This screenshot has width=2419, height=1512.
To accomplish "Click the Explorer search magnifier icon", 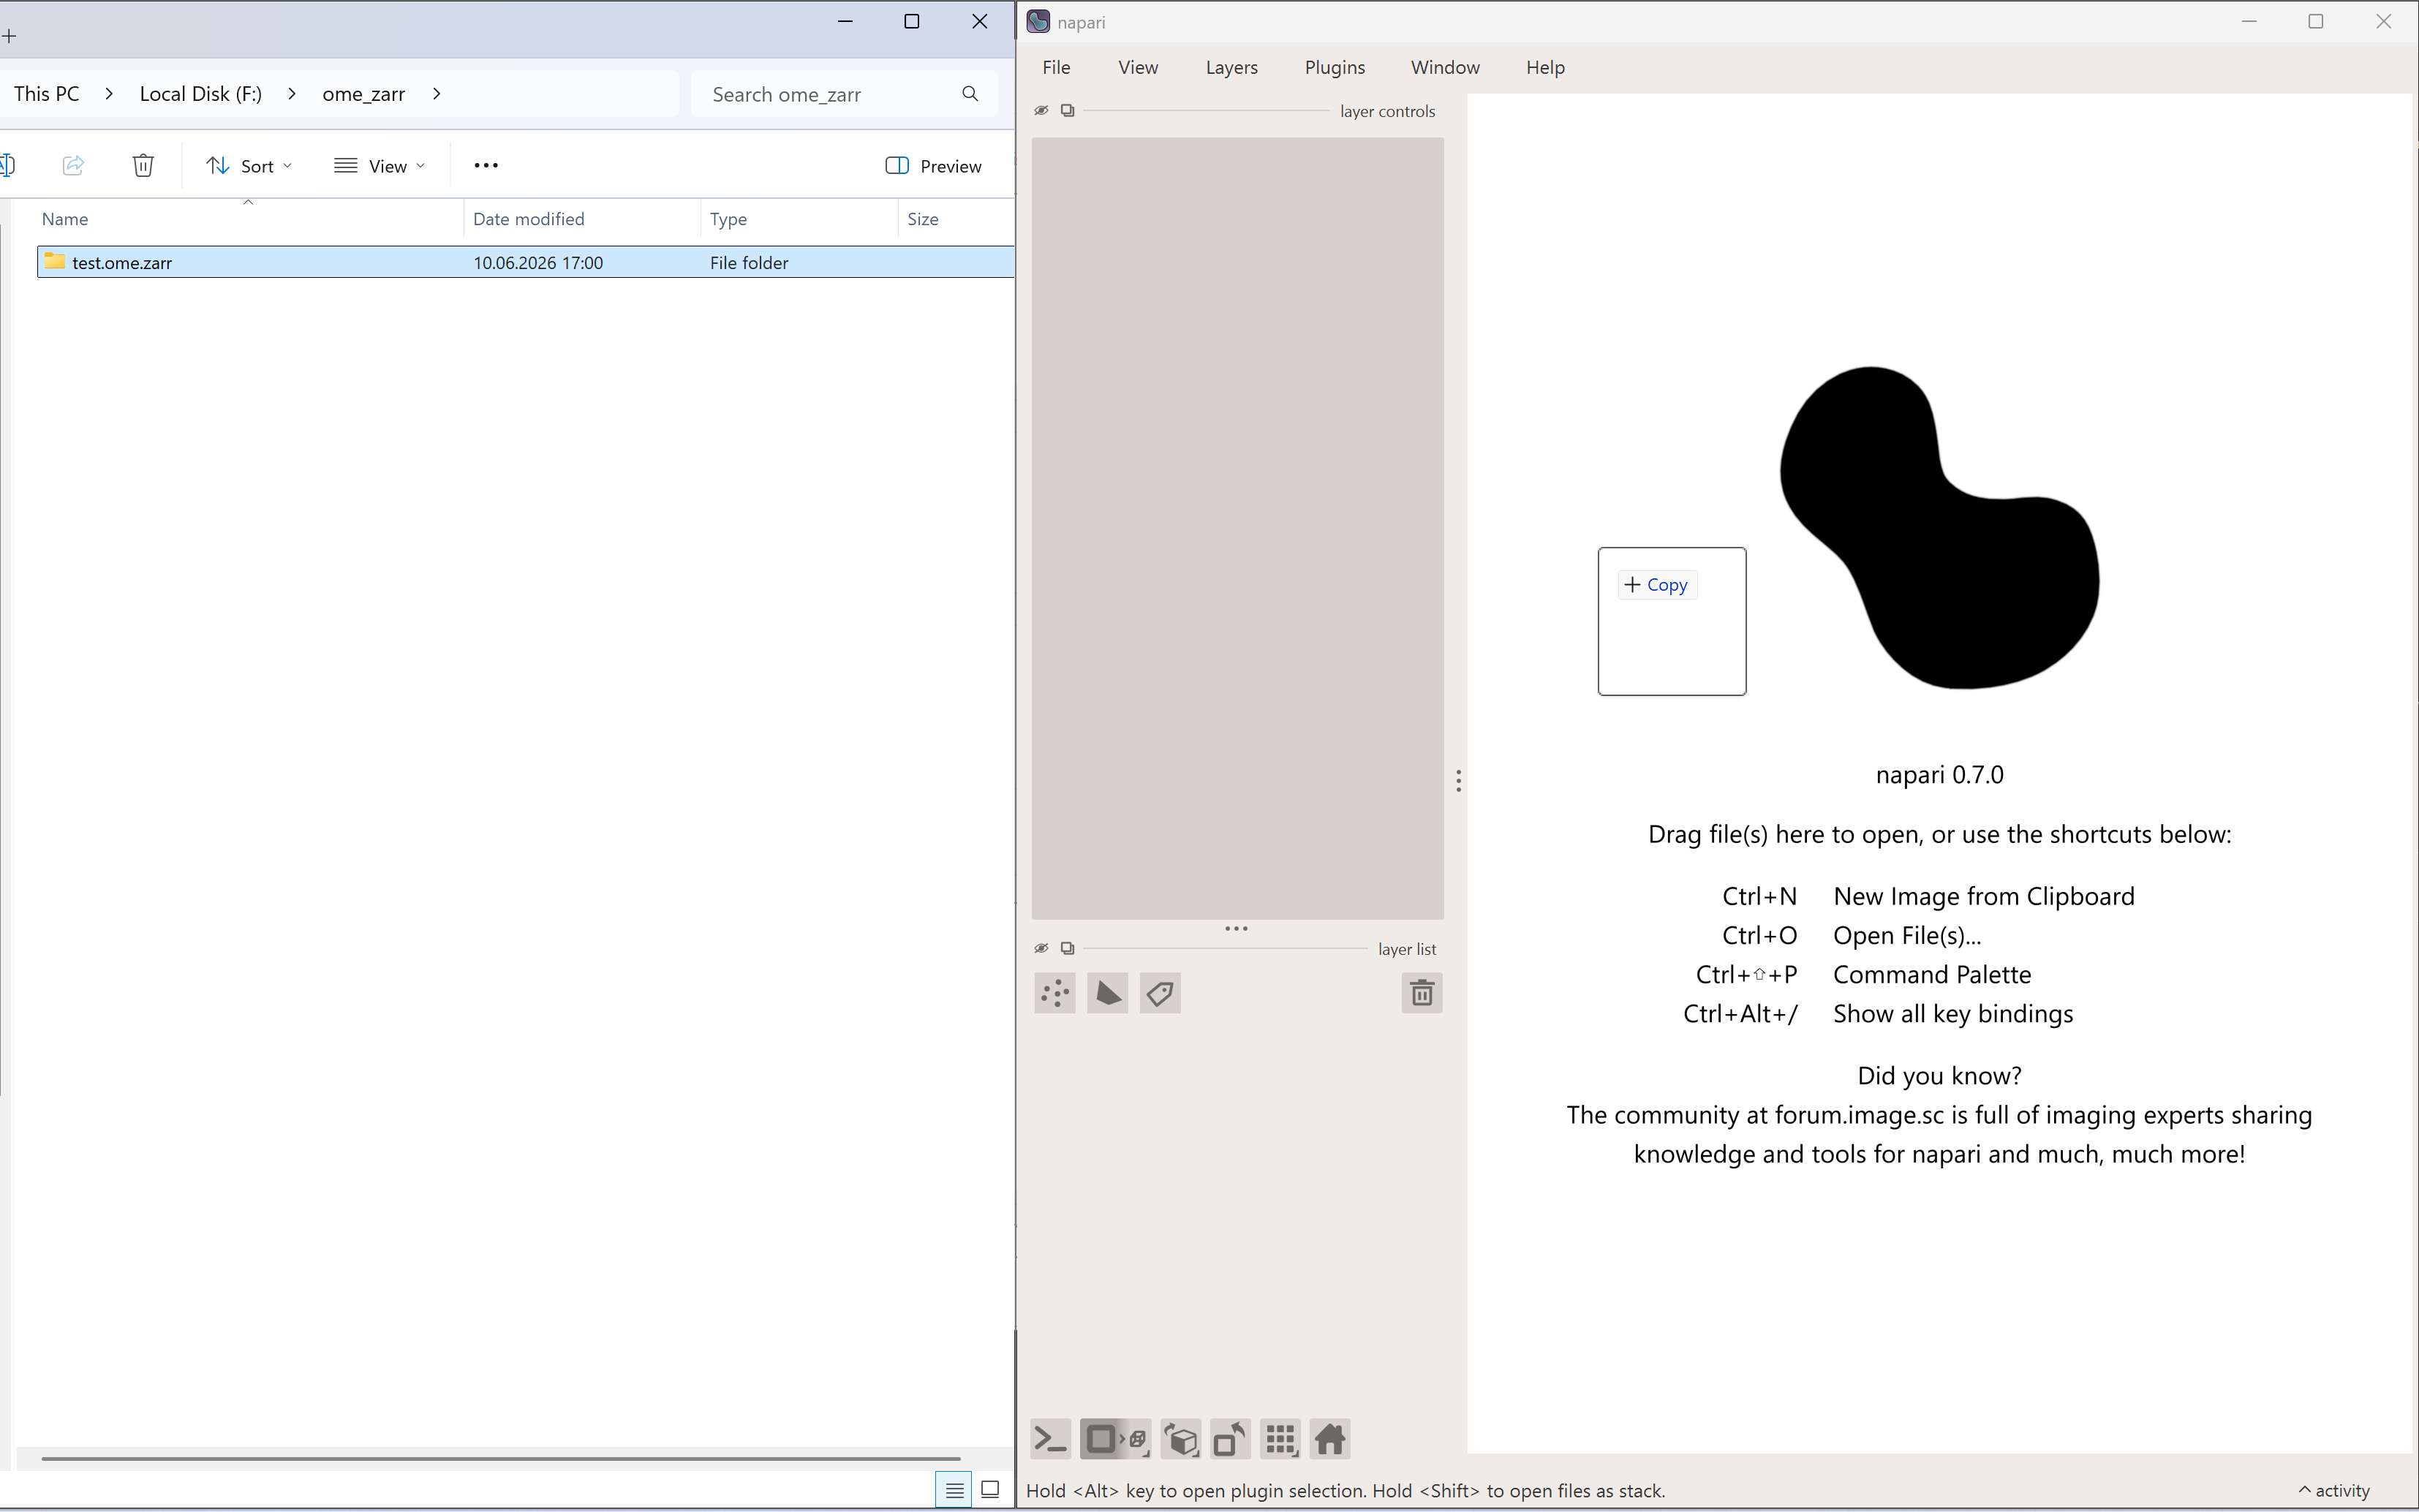I will click(x=970, y=94).
